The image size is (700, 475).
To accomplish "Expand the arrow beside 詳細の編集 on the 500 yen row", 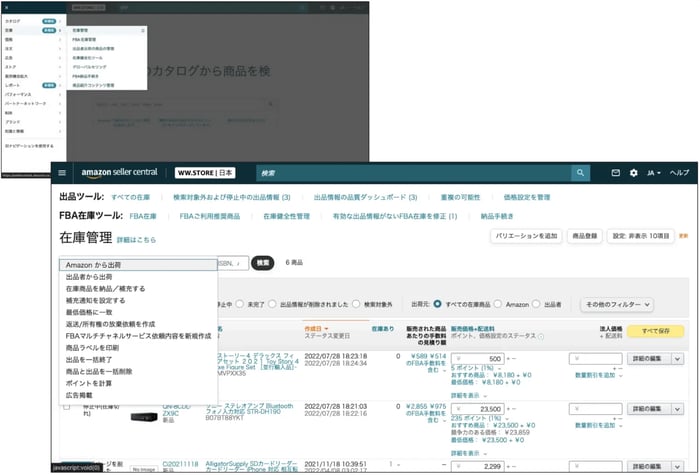I will point(678,358).
